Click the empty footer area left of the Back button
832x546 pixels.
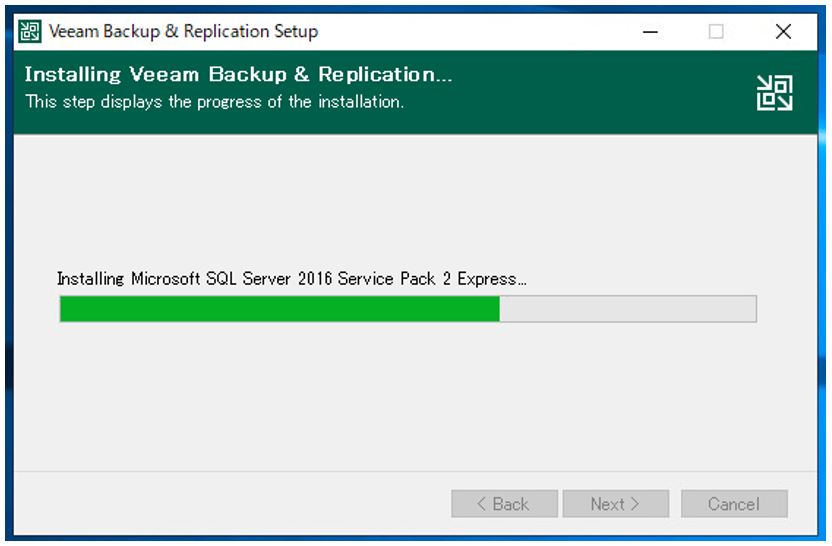point(233,504)
